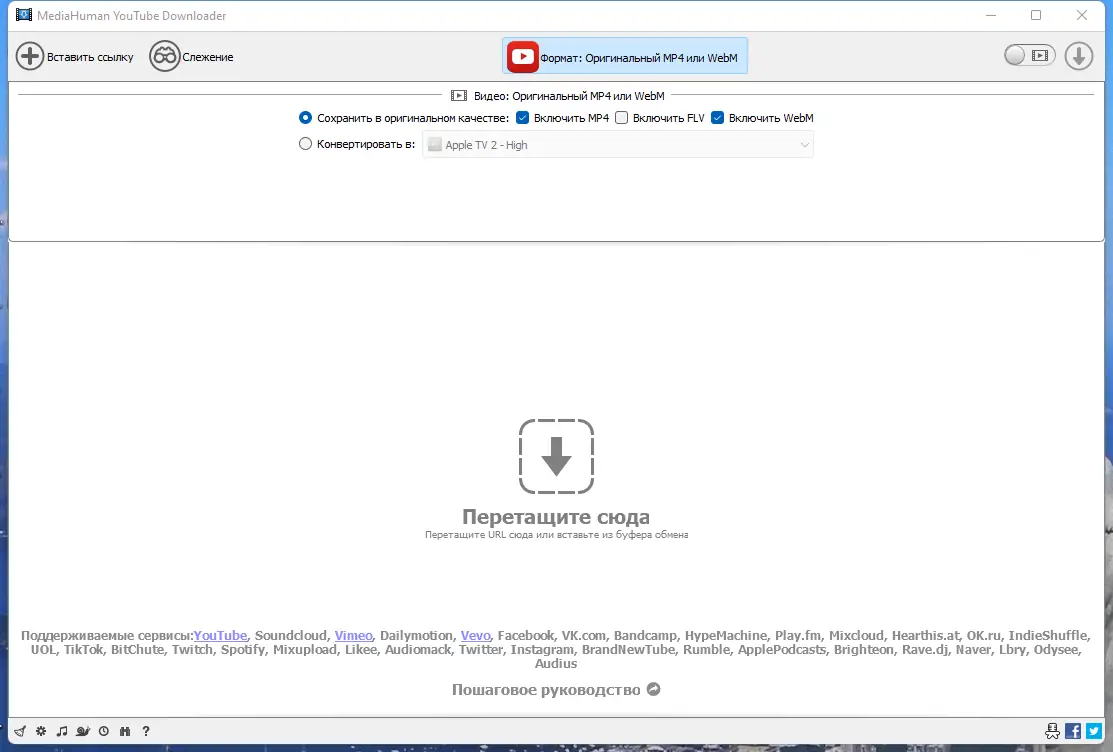Open help with the question mark icon
The height and width of the screenshot is (752, 1113).
[x=146, y=731]
